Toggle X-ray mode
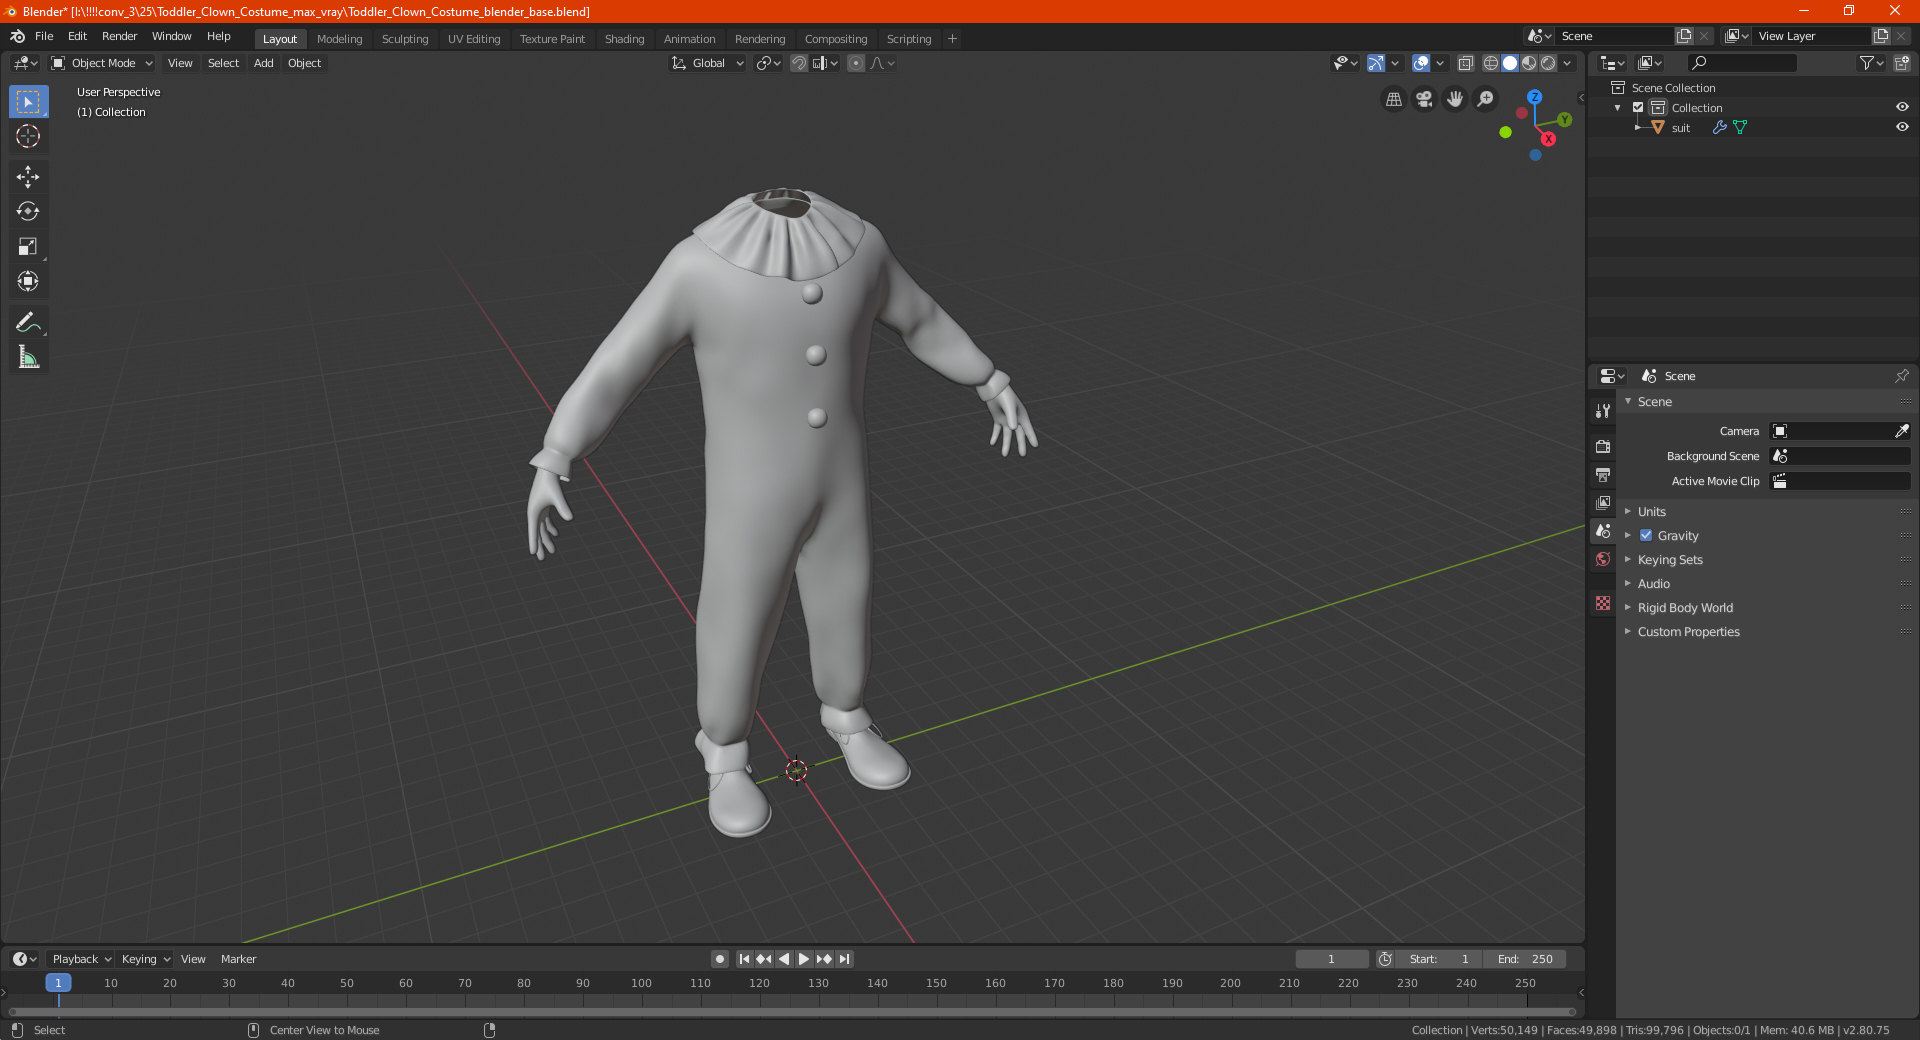The width and height of the screenshot is (1920, 1040). (1466, 63)
